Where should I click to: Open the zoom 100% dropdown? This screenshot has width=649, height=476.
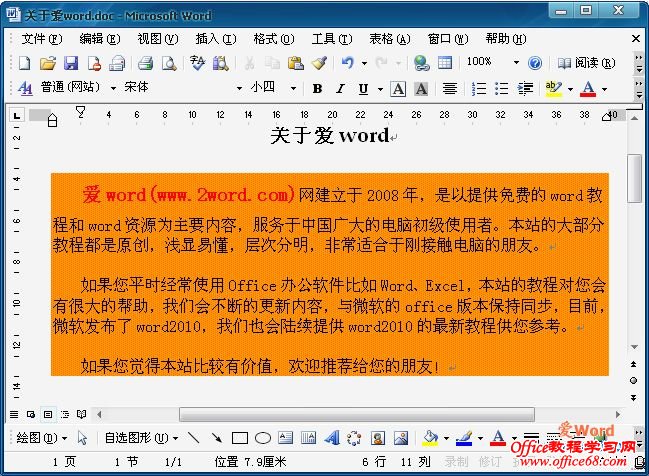click(x=516, y=63)
